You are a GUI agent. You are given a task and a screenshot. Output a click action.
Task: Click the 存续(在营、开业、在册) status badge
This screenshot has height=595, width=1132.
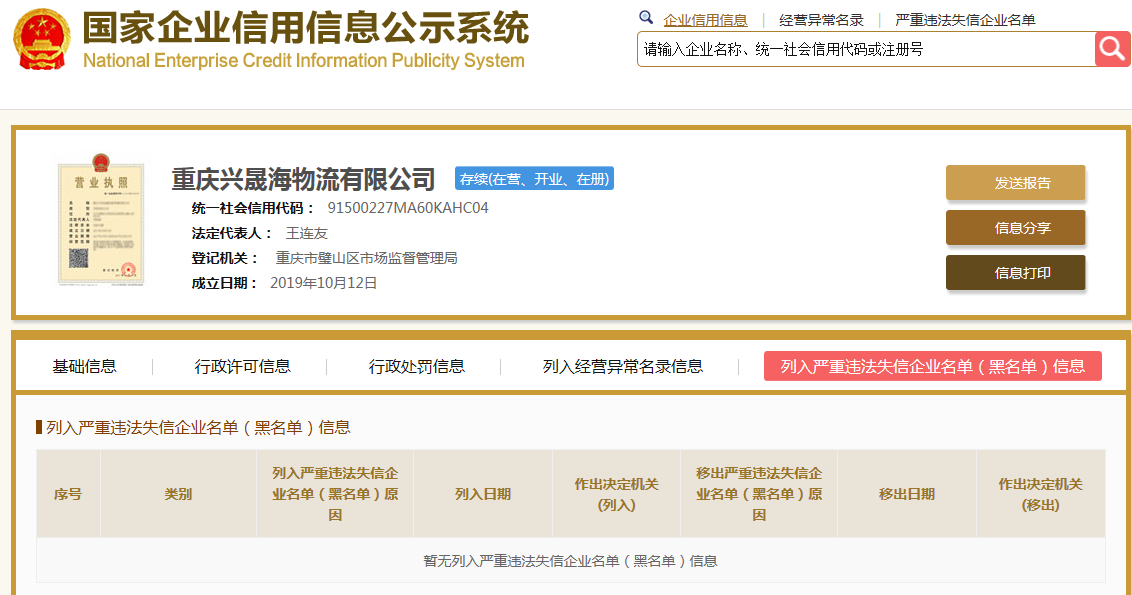tap(534, 178)
